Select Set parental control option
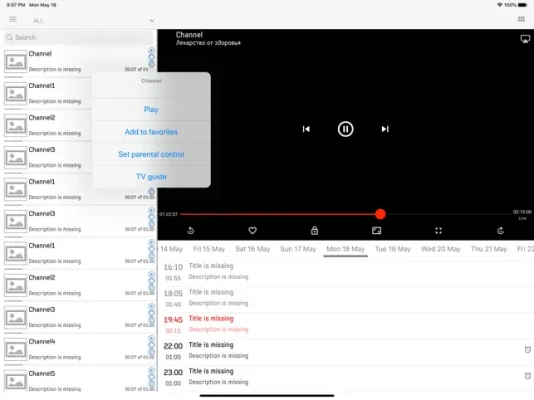The width and height of the screenshot is (534, 400). pos(151,154)
